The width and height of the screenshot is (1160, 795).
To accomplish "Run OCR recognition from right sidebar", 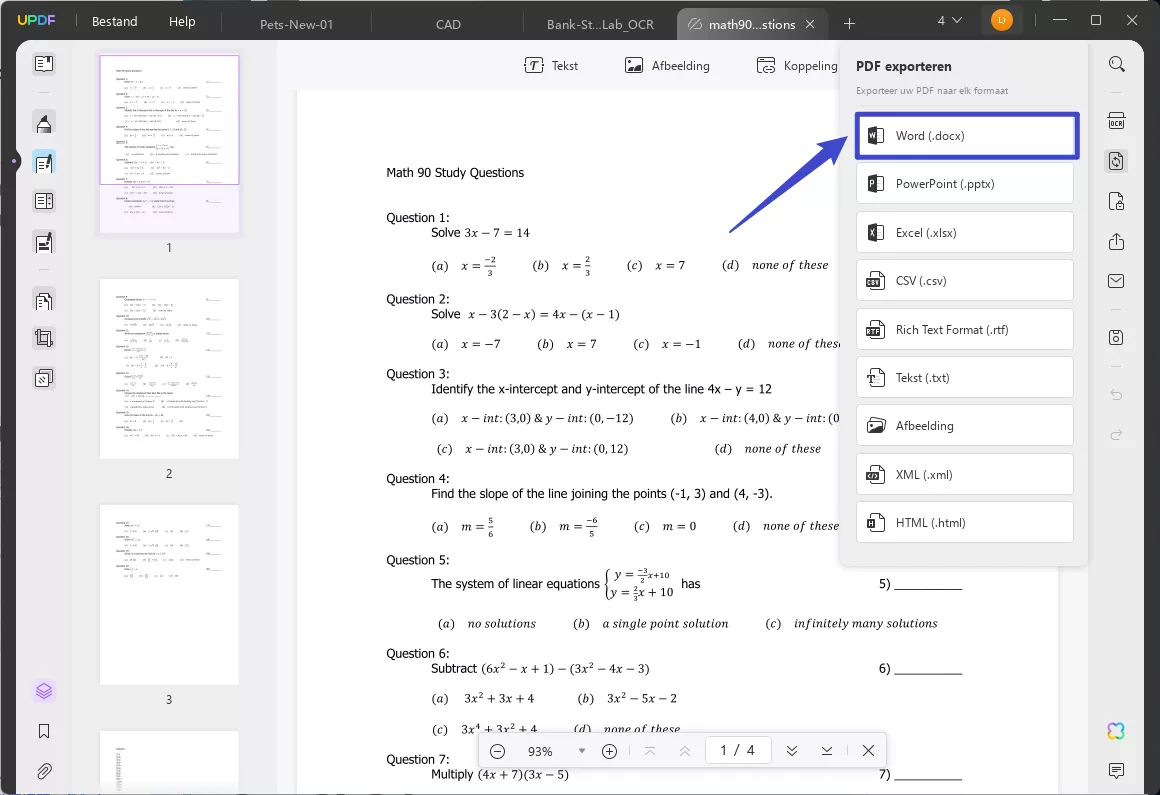I will click(x=1116, y=121).
